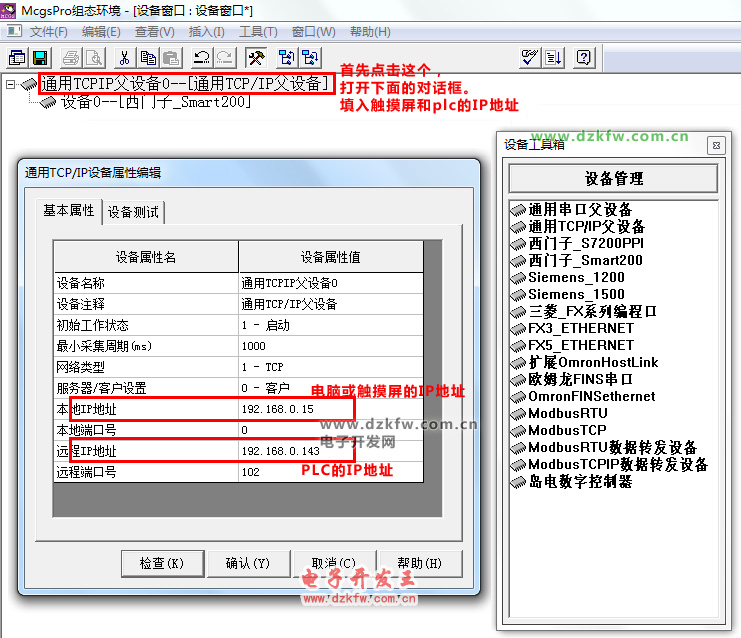
Task: Click the Redo toolbar icon
Action: coord(225,58)
